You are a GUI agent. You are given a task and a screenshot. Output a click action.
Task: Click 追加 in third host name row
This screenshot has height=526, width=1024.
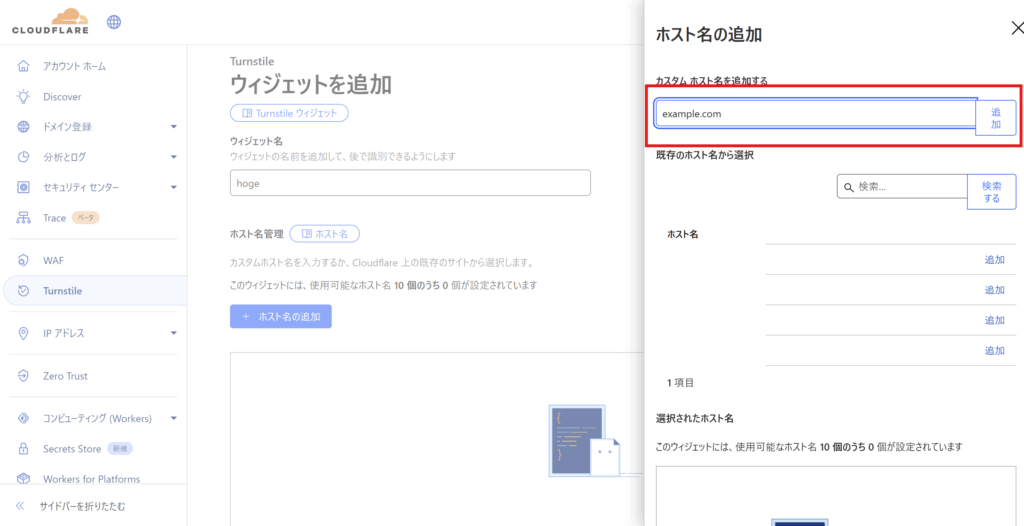[995, 320]
